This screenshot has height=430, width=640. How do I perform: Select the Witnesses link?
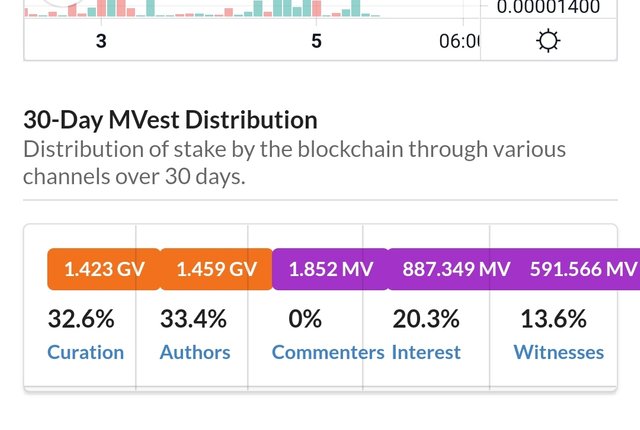(558, 352)
